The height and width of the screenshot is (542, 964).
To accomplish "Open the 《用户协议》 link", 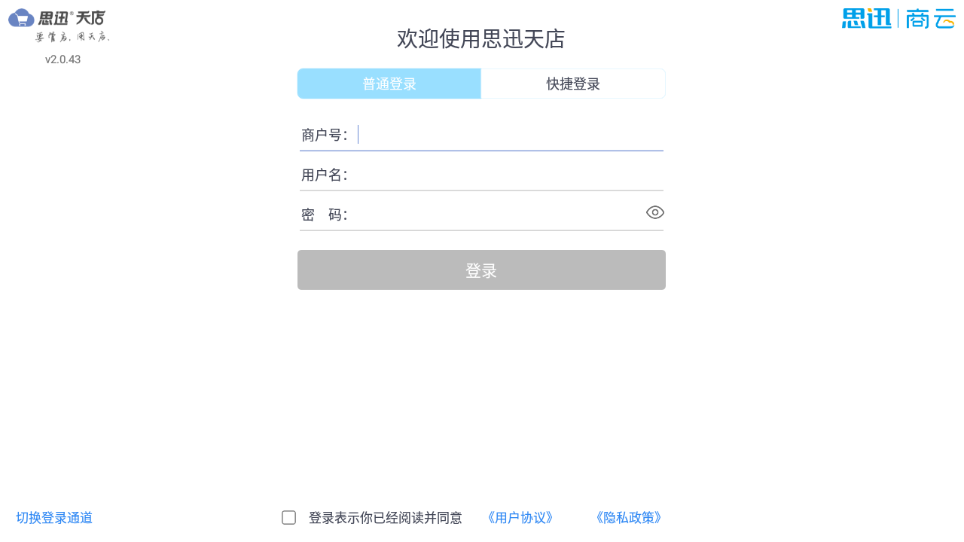I will [520, 518].
